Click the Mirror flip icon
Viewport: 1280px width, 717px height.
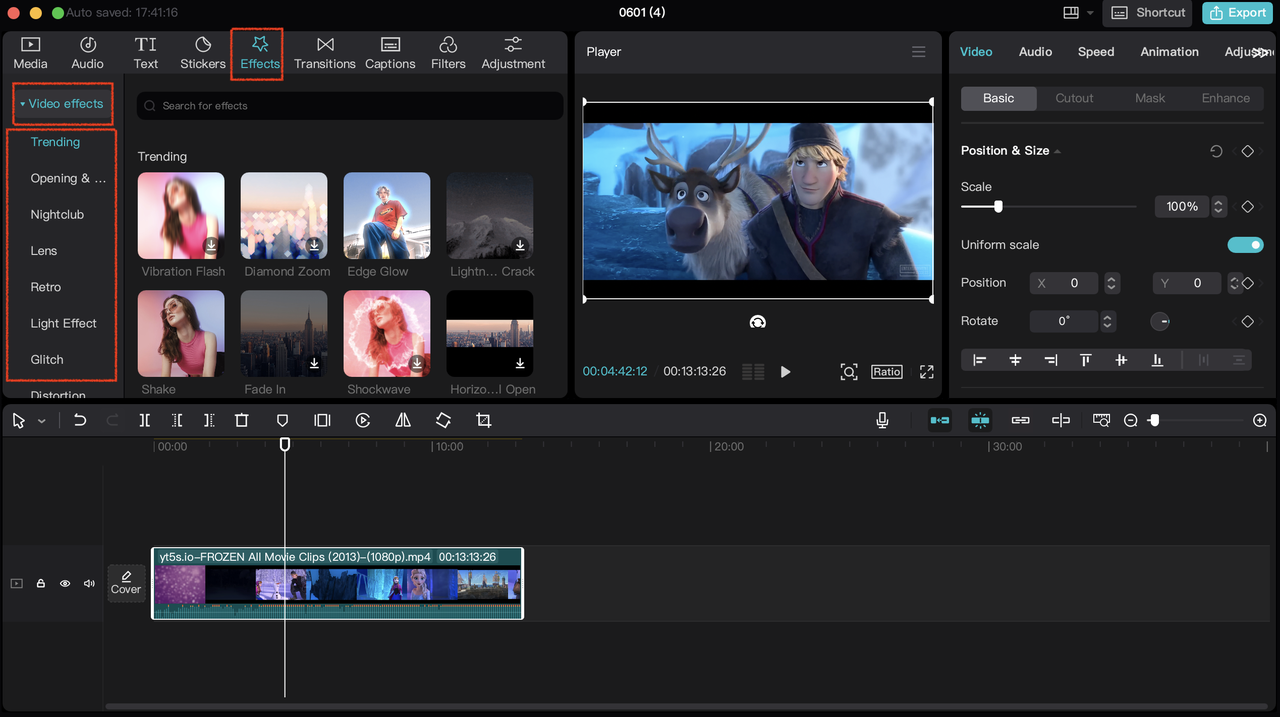[403, 421]
